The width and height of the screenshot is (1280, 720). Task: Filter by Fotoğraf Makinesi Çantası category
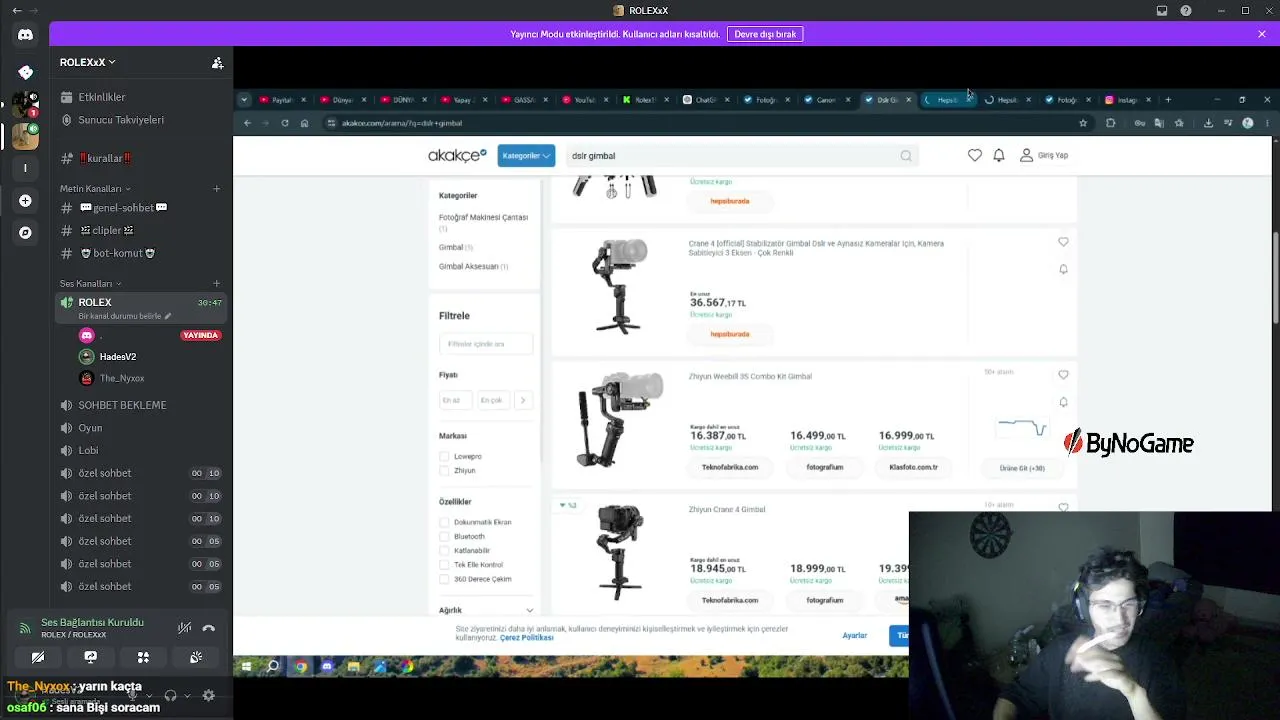[483, 217]
